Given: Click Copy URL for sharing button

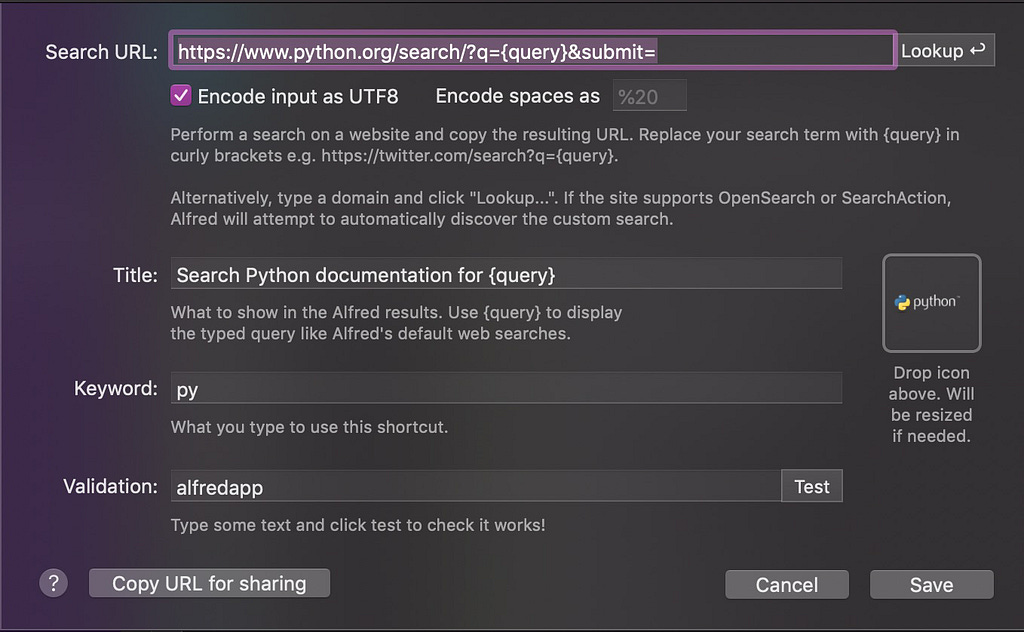Looking at the screenshot, I should [209, 583].
